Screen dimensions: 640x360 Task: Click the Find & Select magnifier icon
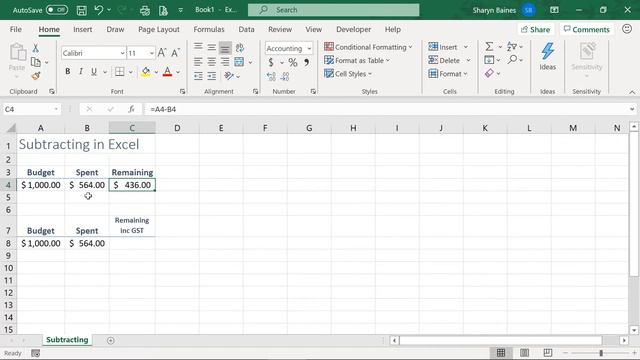[x=512, y=60]
